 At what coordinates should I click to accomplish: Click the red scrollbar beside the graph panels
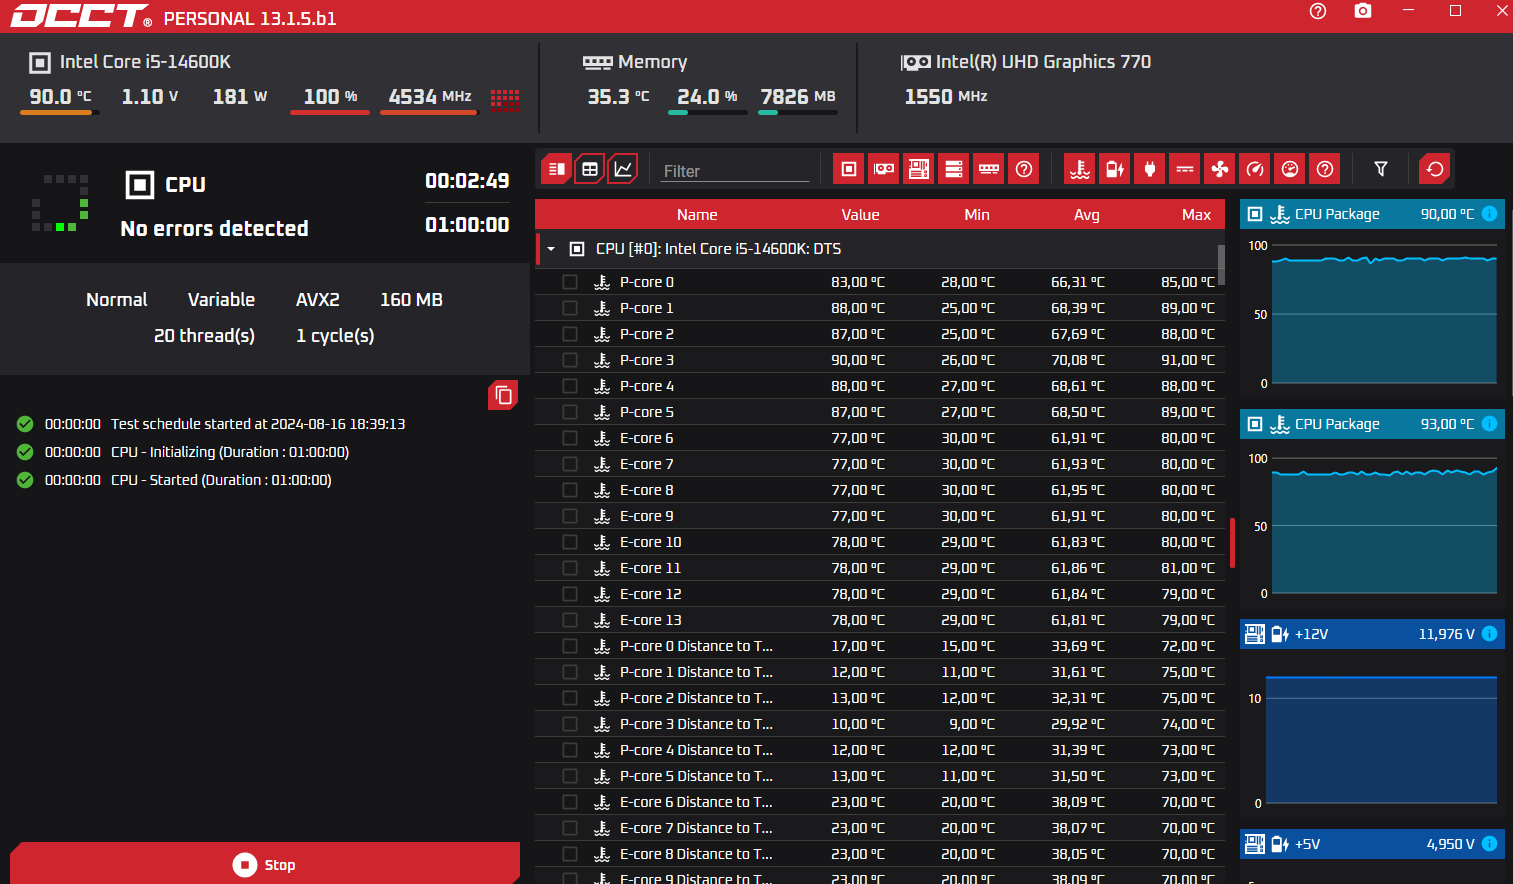pos(1233,543)
